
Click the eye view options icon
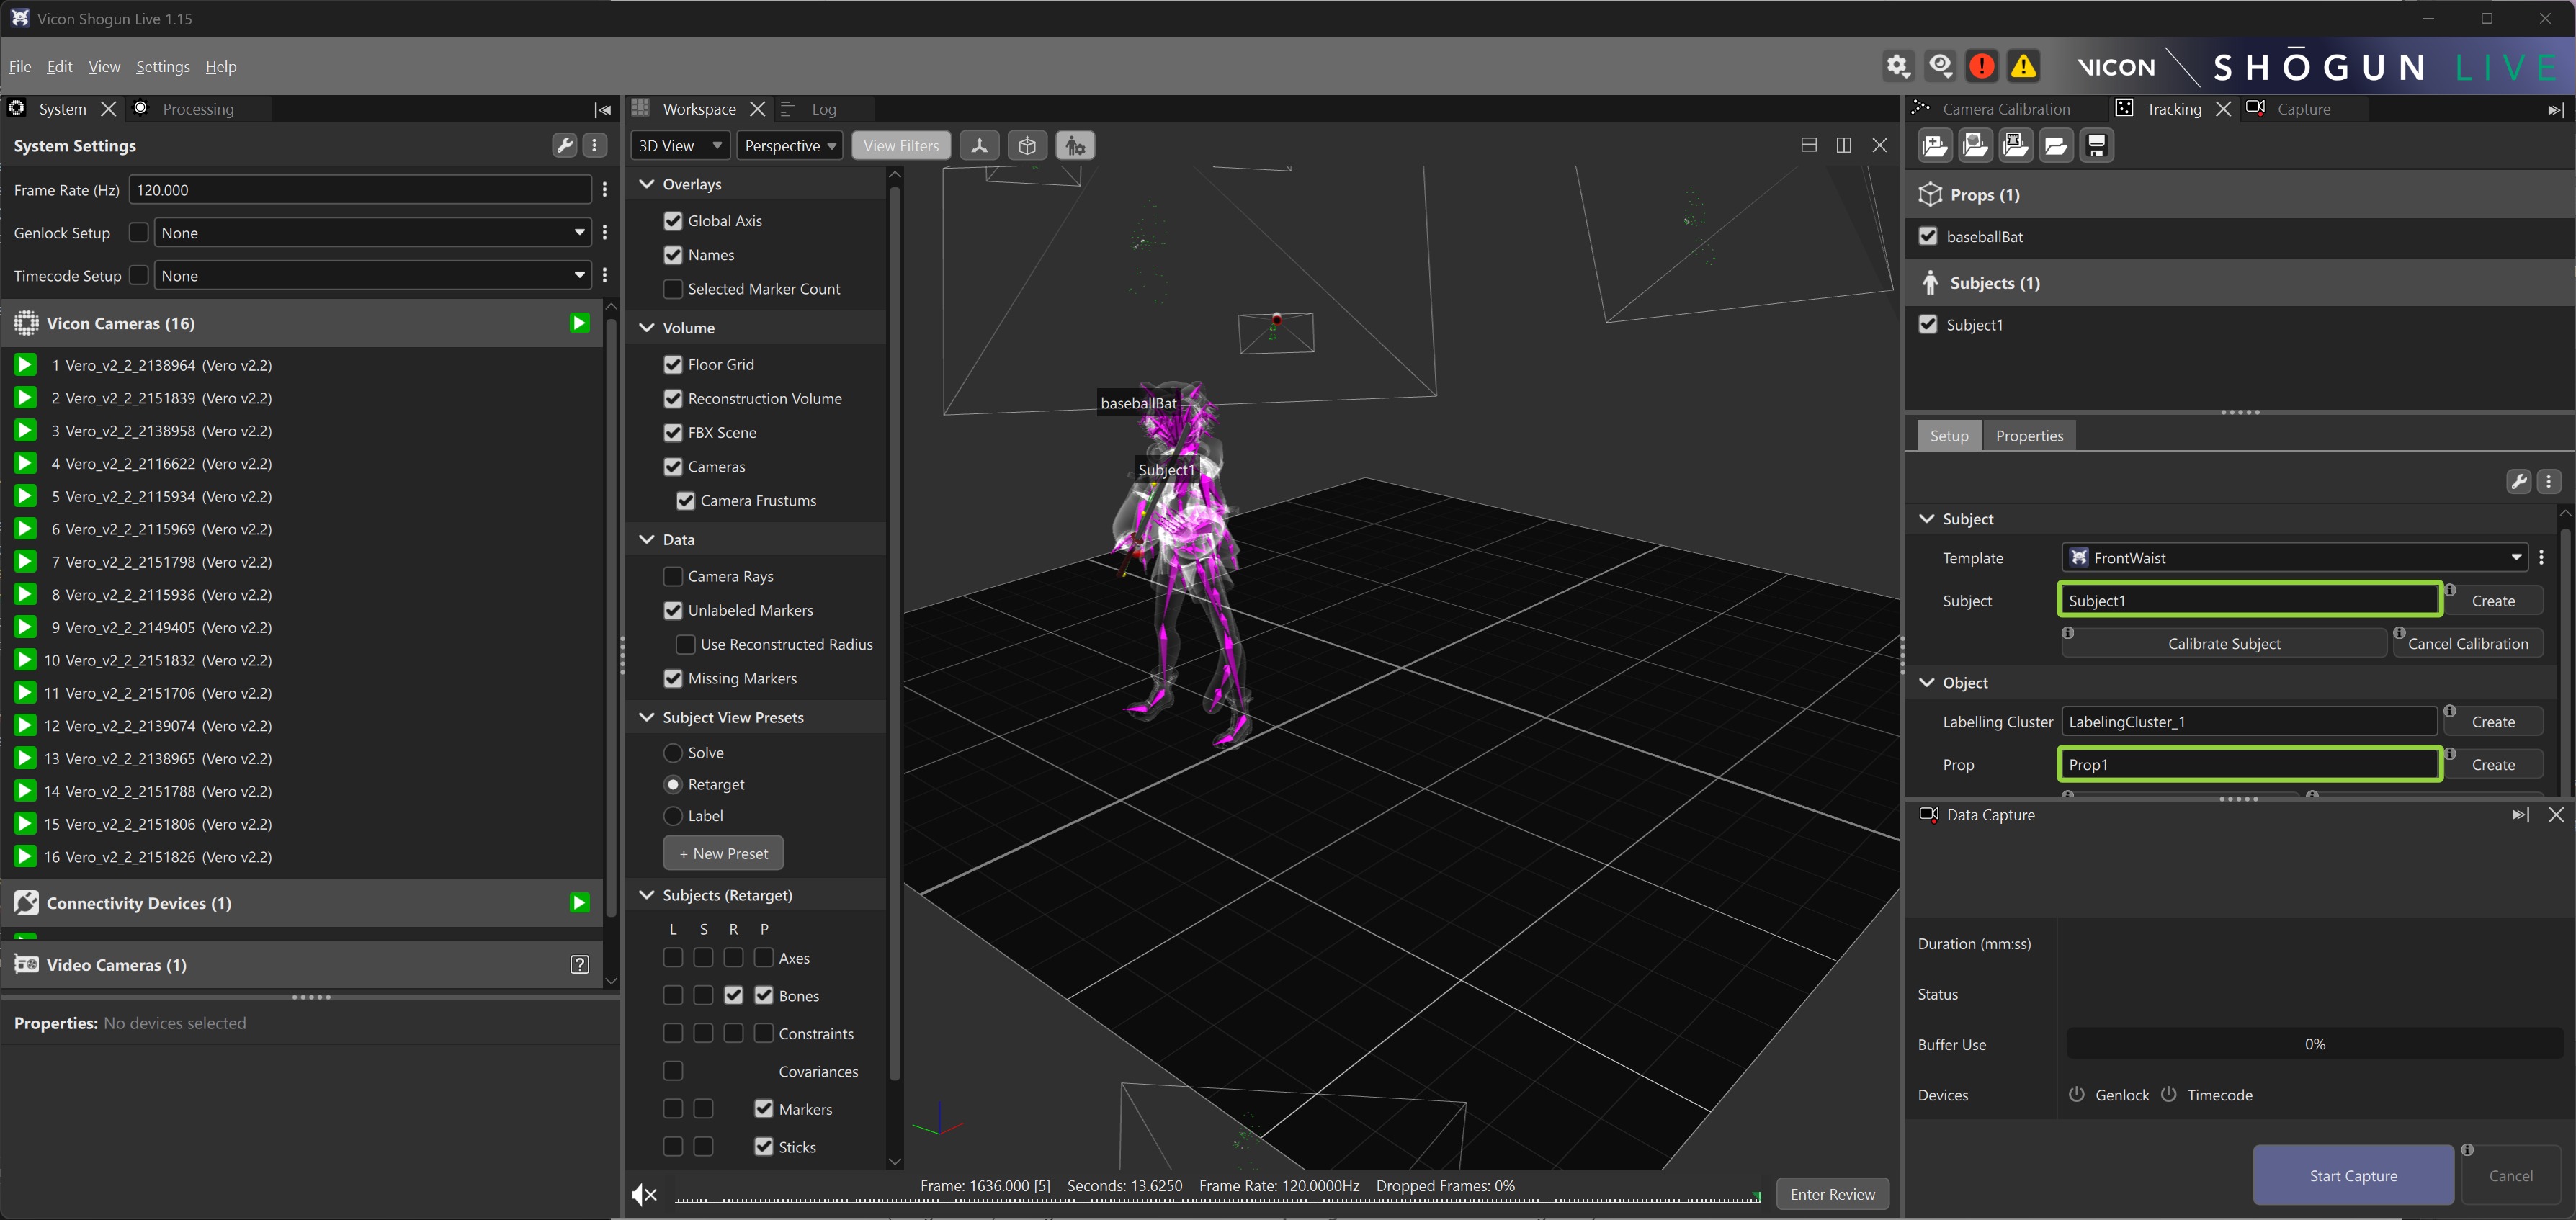(x=1940, y=66)
